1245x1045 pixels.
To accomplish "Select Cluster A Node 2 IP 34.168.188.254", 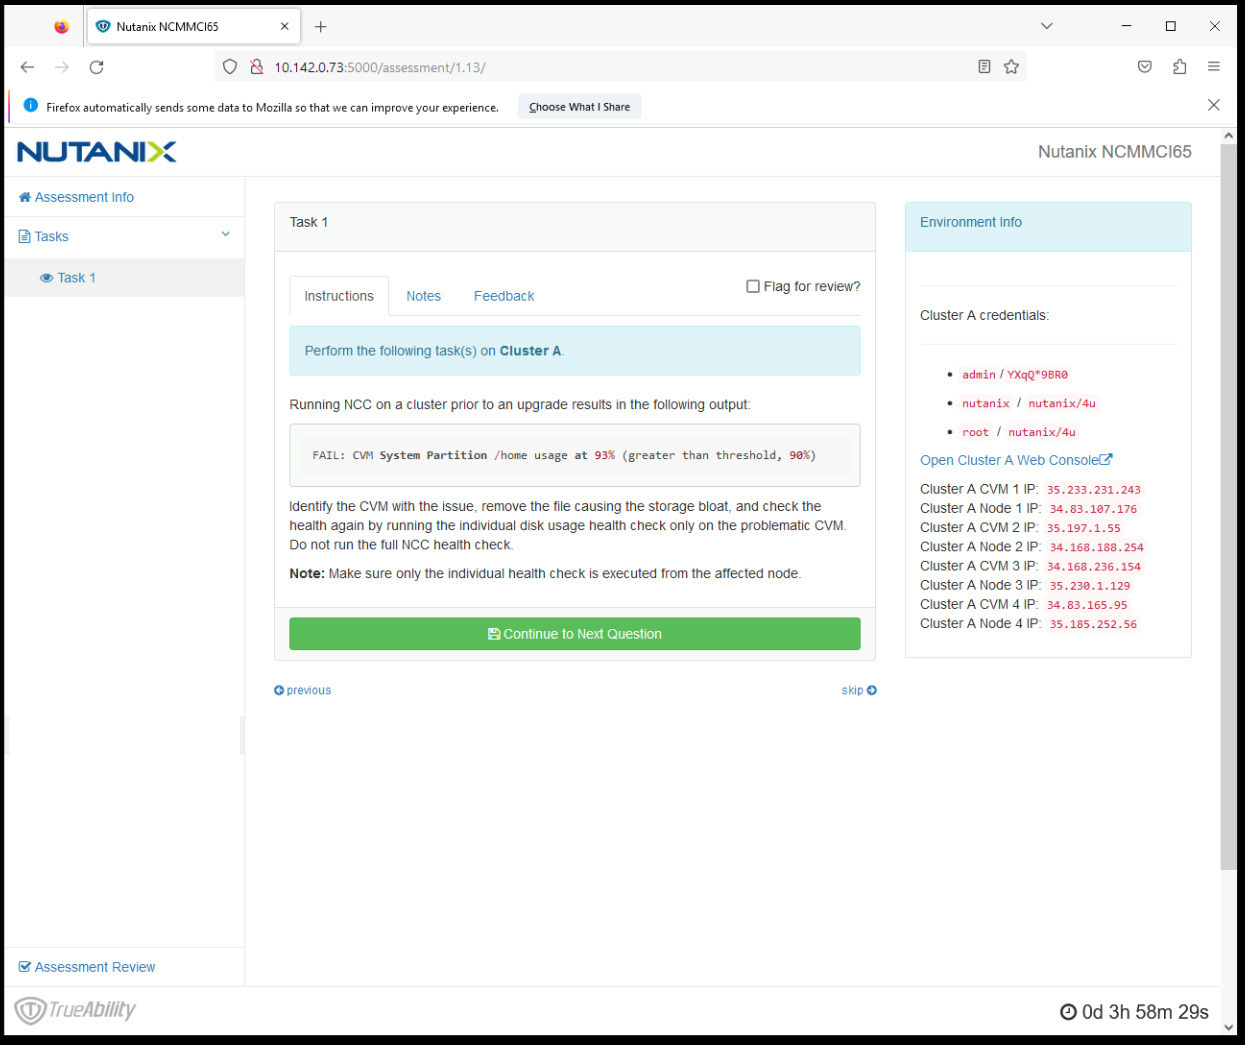I will [x=1096, y=547].
